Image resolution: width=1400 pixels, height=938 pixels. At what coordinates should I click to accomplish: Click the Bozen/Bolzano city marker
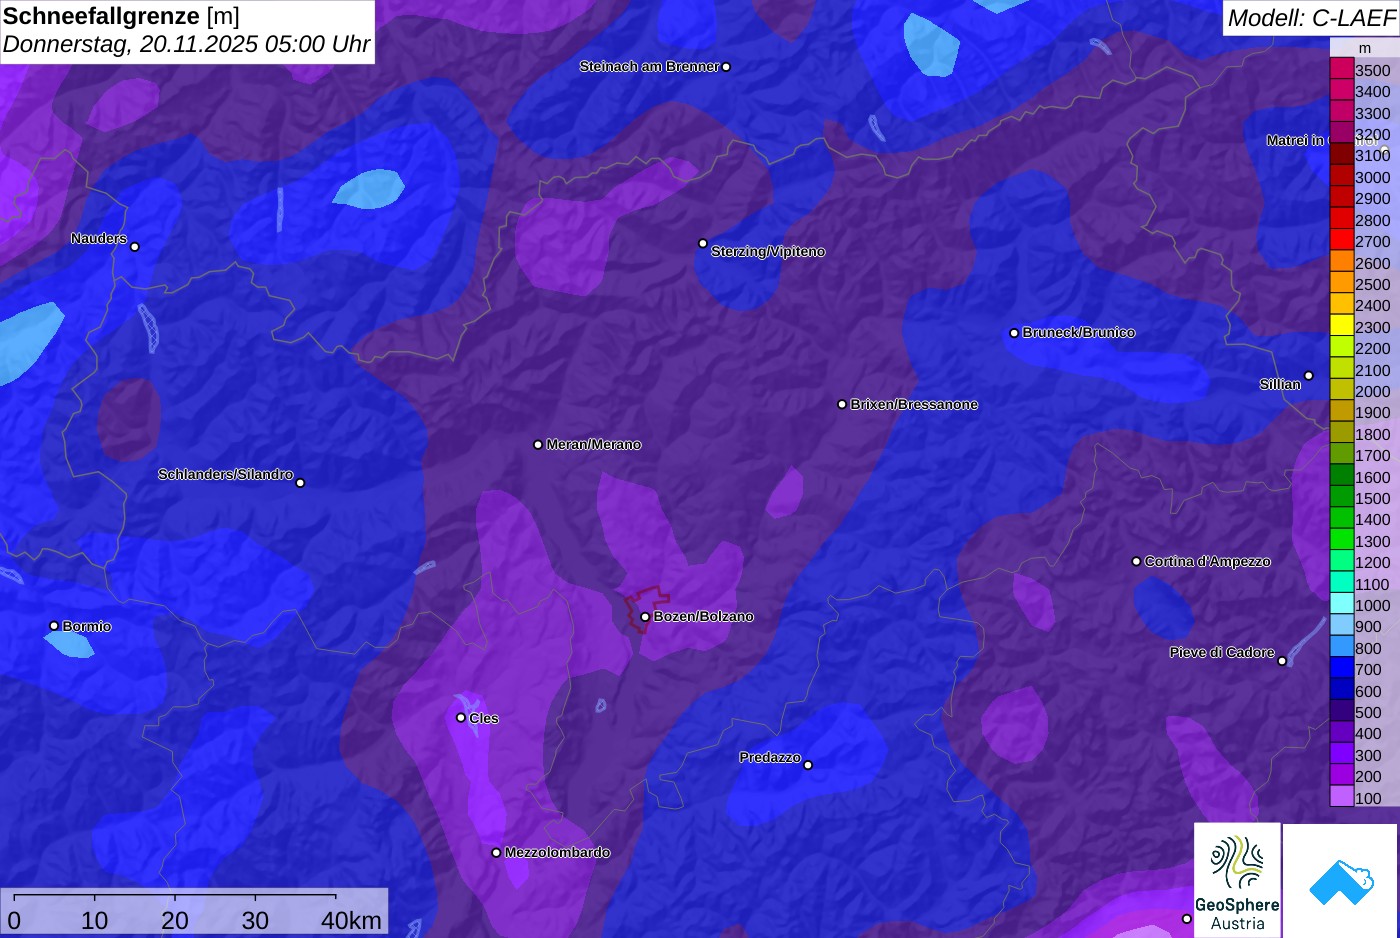coord(645,617)
